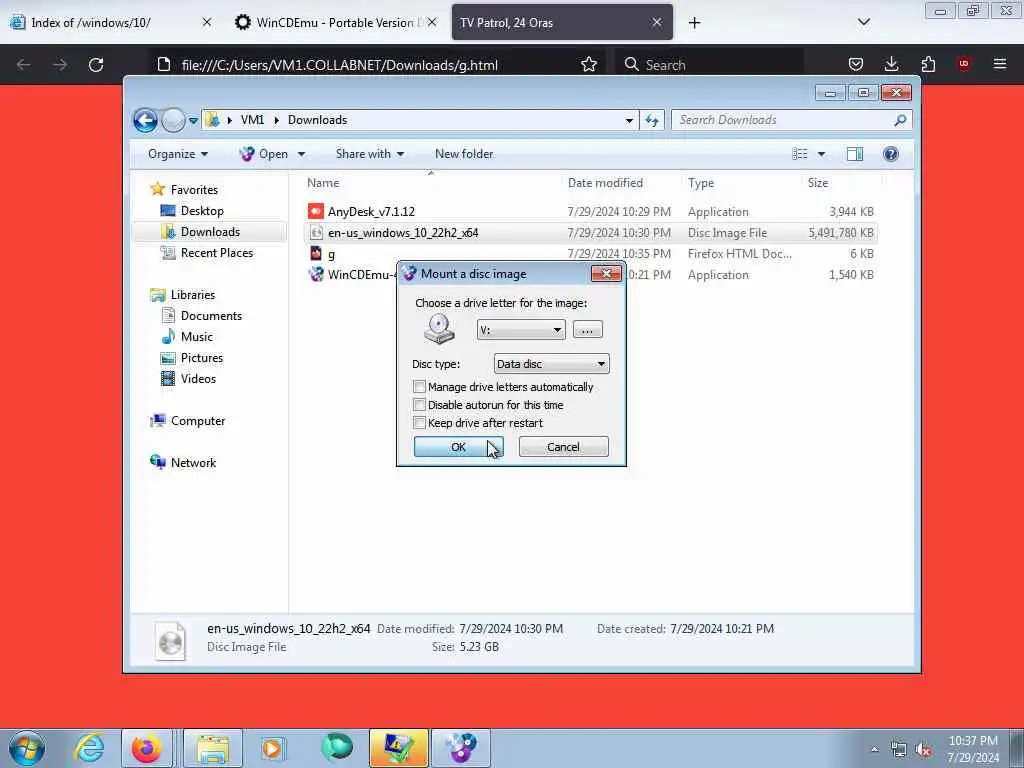Expand the Open button dropdown arrow
Screen dimensions: 1024x768
(x=301, y=154)
